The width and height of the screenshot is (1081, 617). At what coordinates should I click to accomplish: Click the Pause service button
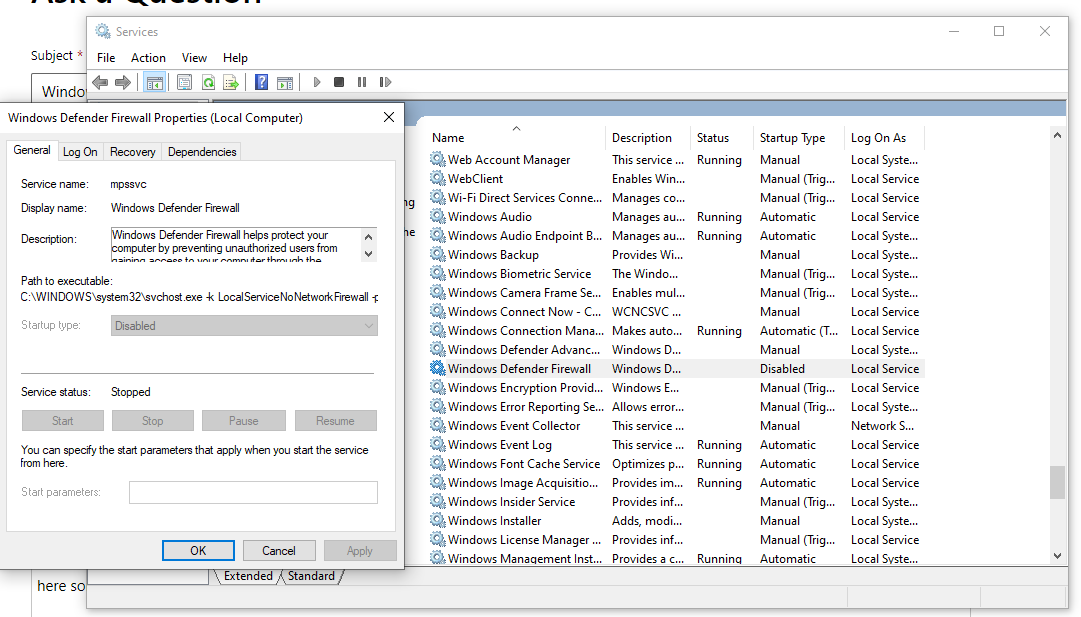pos(243,421)
